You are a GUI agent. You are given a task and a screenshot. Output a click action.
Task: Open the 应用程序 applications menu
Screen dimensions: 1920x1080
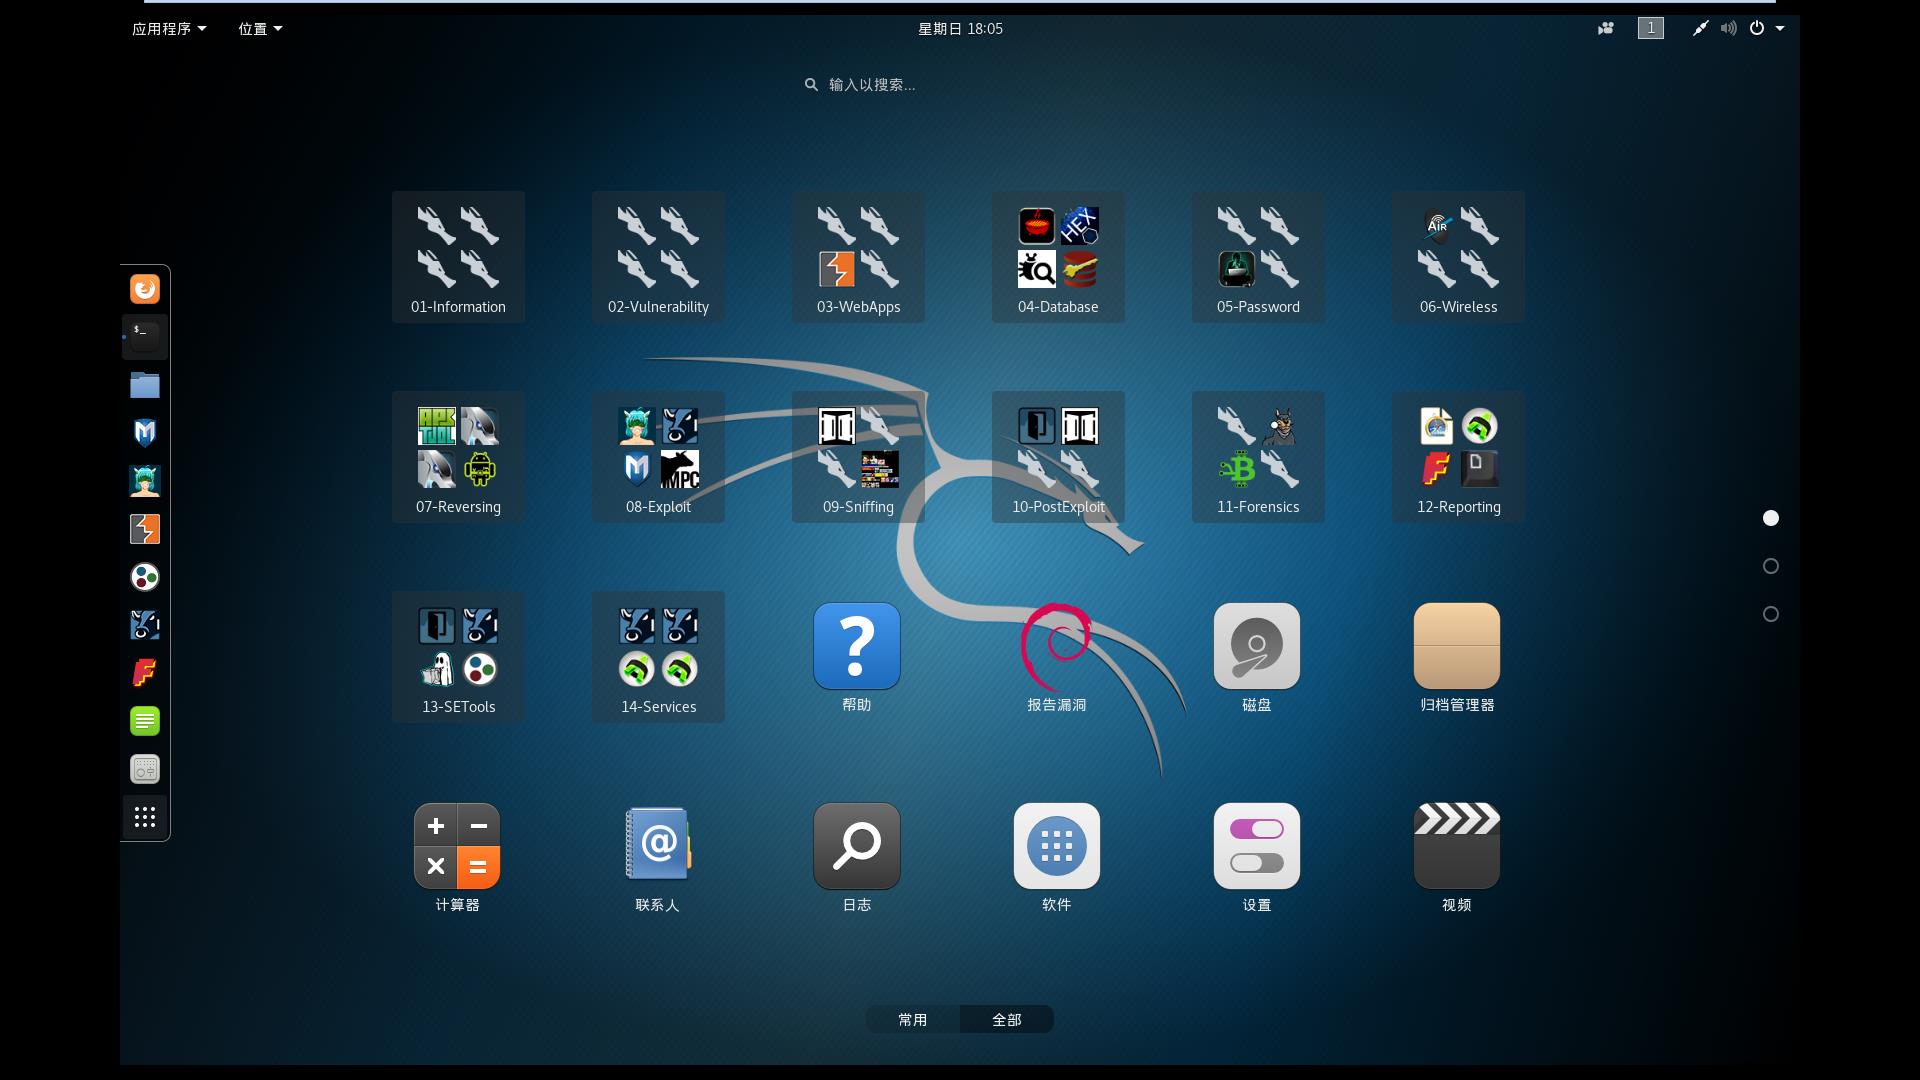169,29
